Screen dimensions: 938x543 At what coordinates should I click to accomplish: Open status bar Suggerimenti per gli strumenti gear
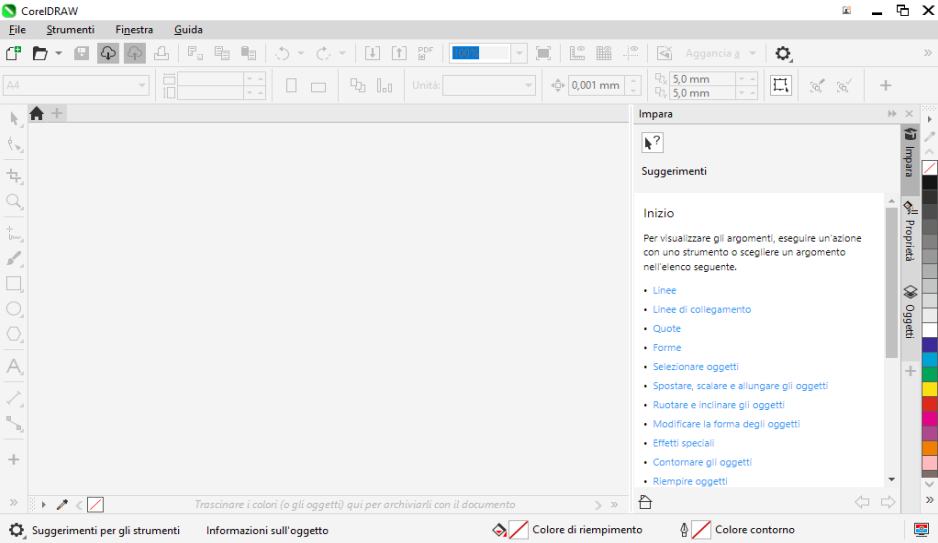click(17, 530)
